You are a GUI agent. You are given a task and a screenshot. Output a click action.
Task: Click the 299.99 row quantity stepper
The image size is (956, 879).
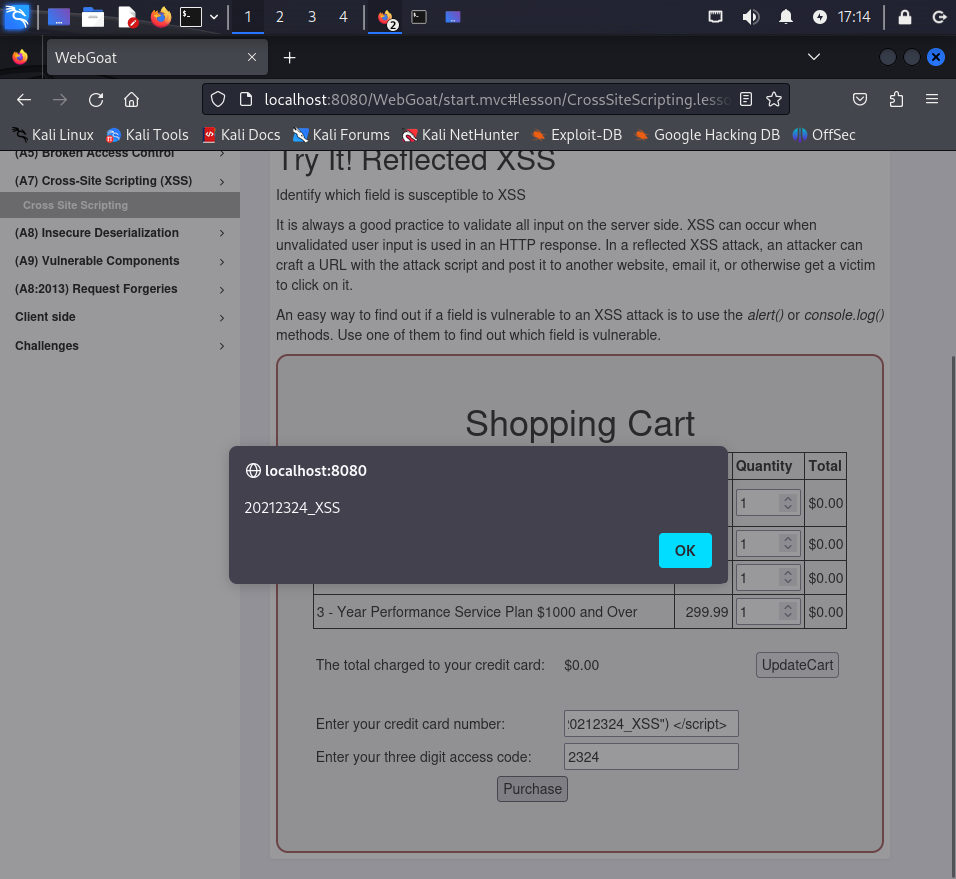click(788, 611)
